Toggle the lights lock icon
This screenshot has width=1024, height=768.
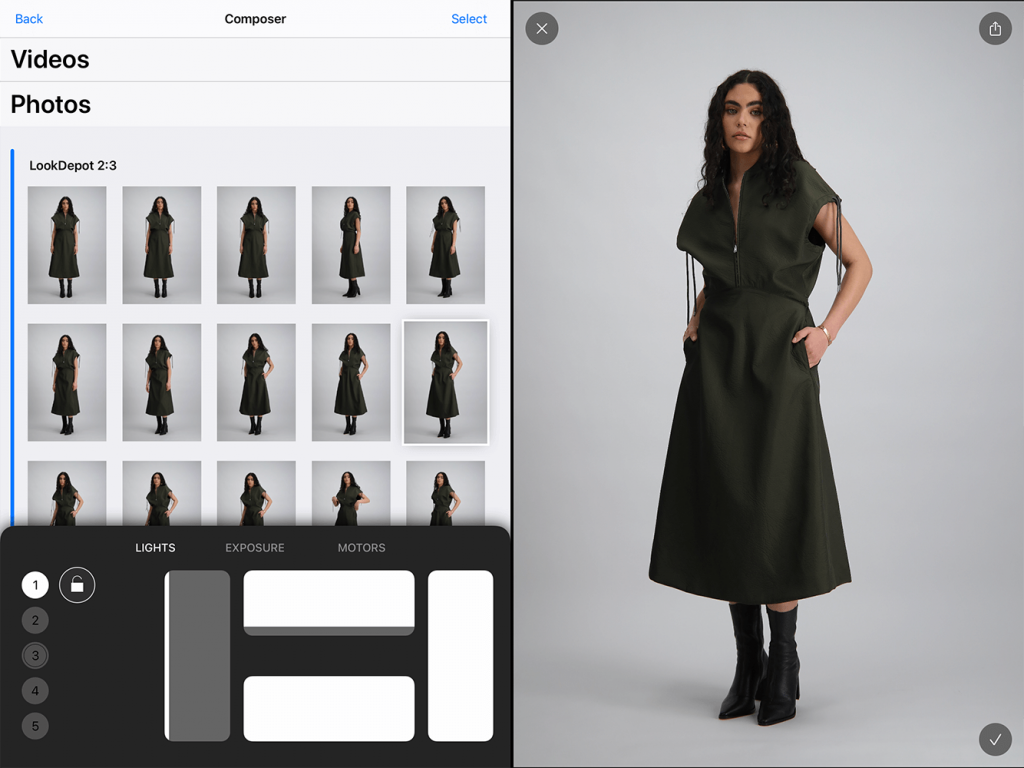[x=77, y=584]
